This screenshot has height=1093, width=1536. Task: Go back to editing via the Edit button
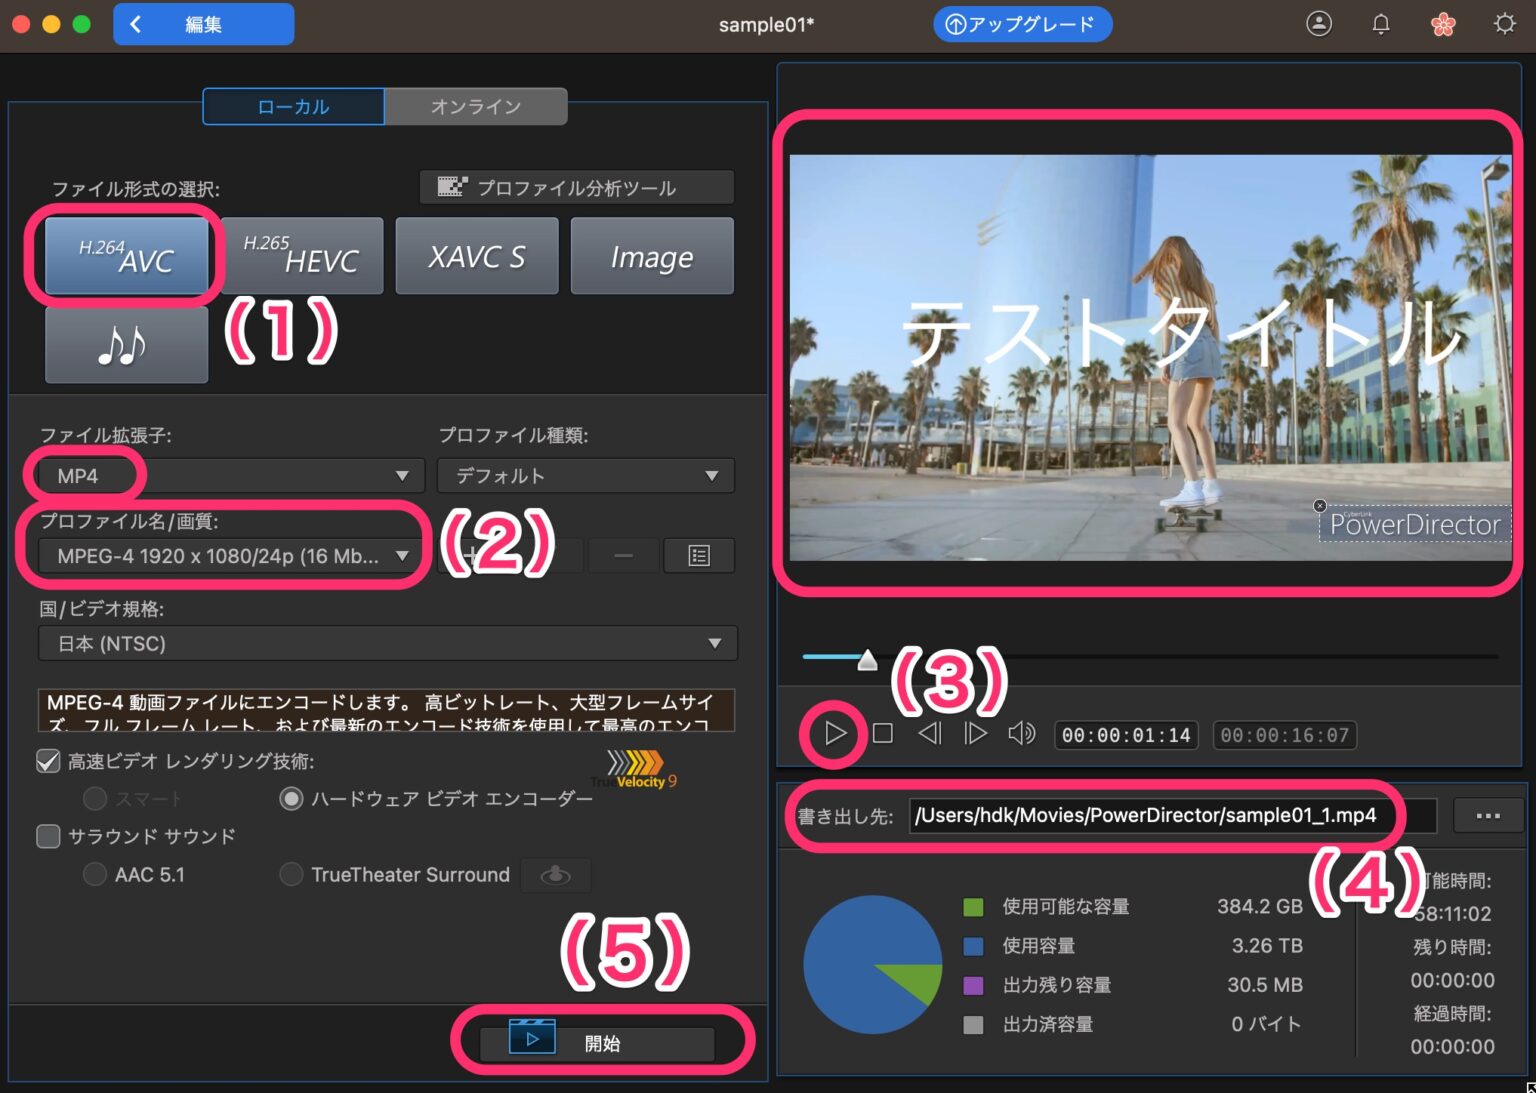204,23
